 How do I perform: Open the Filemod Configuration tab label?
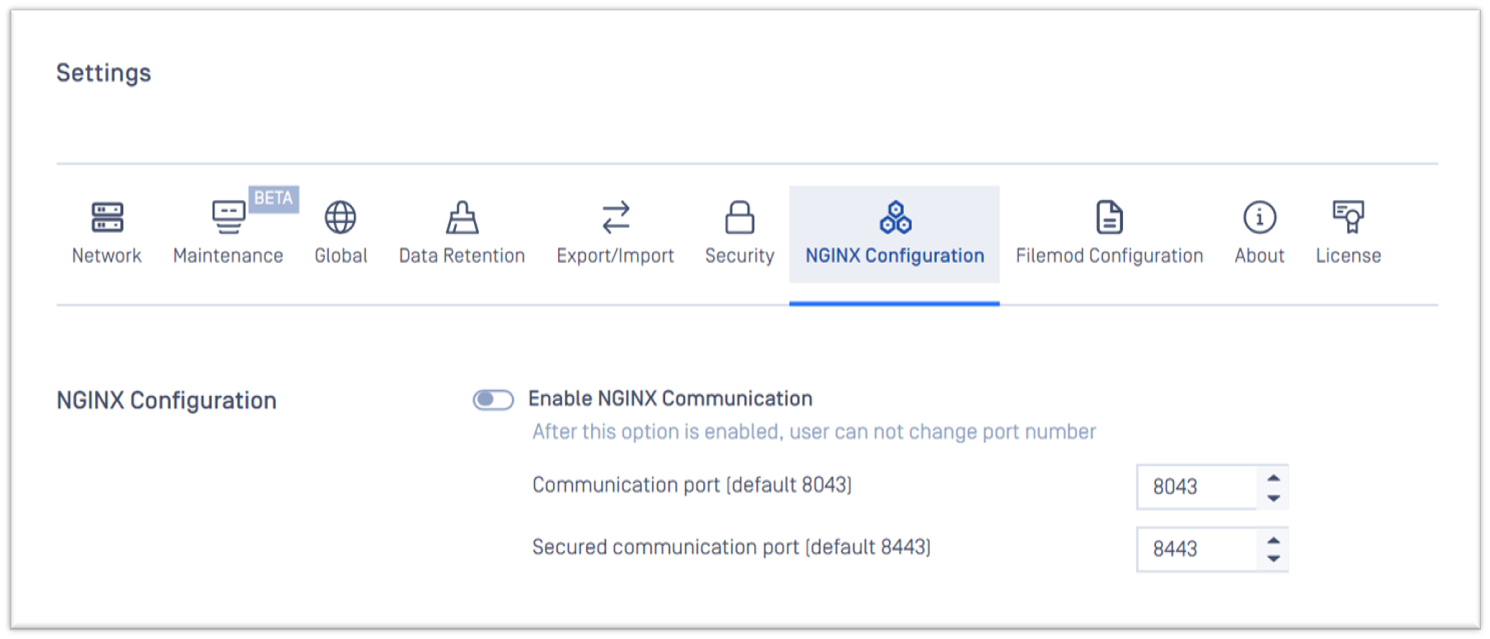point(1110,256)
